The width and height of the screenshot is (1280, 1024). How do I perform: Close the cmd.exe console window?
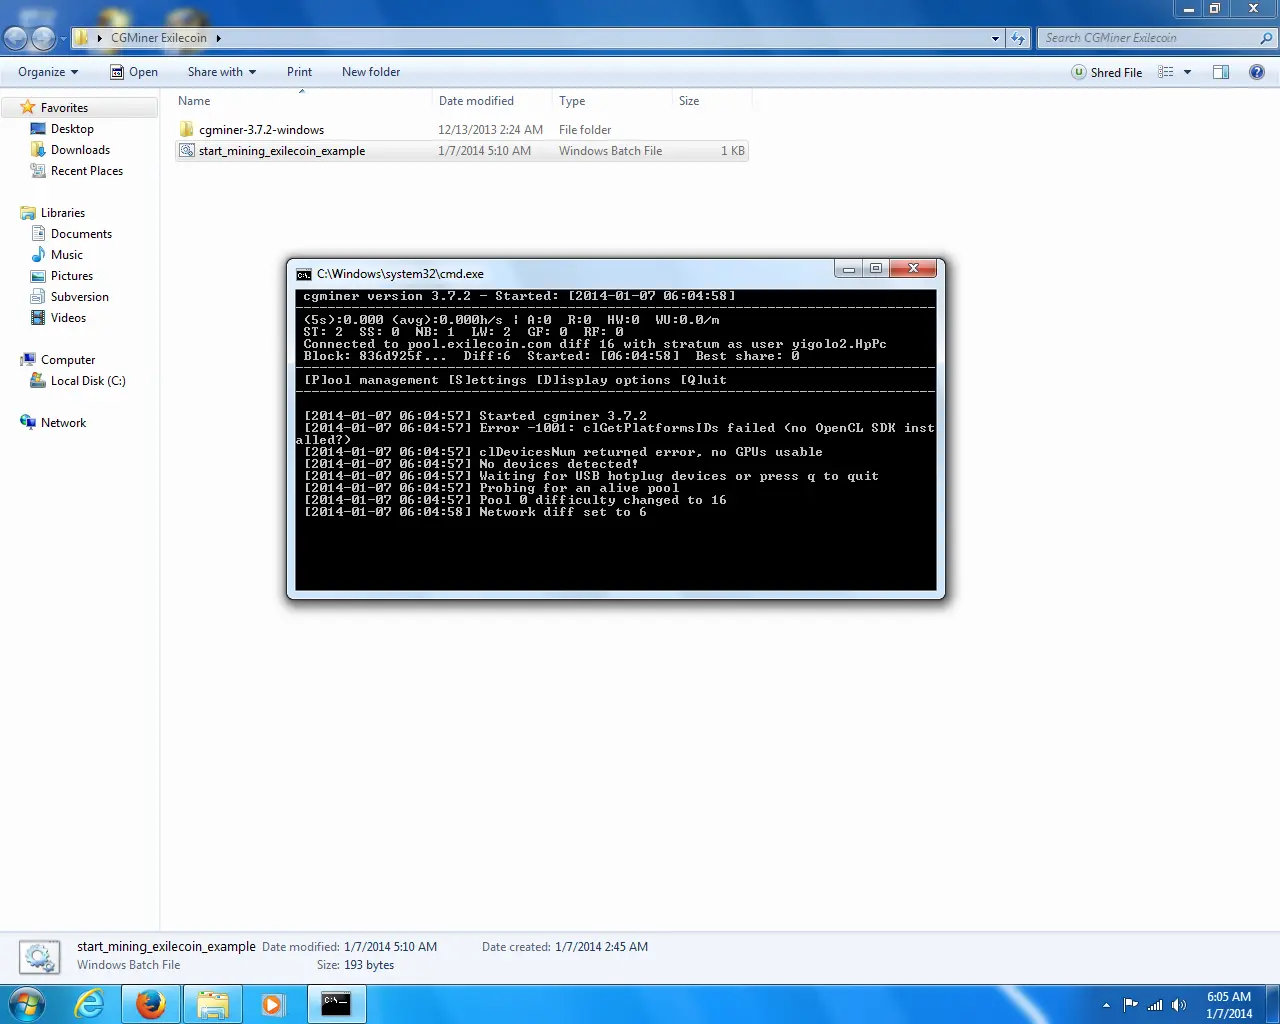913,269
